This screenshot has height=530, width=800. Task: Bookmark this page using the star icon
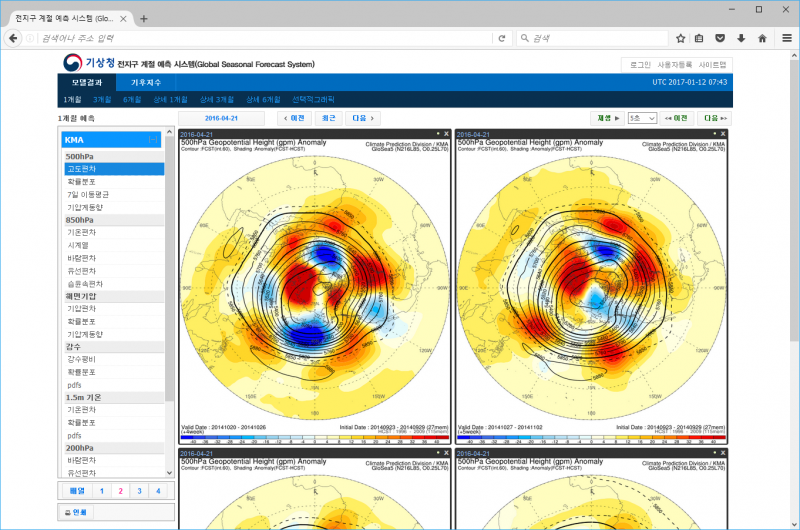[681, 38]
